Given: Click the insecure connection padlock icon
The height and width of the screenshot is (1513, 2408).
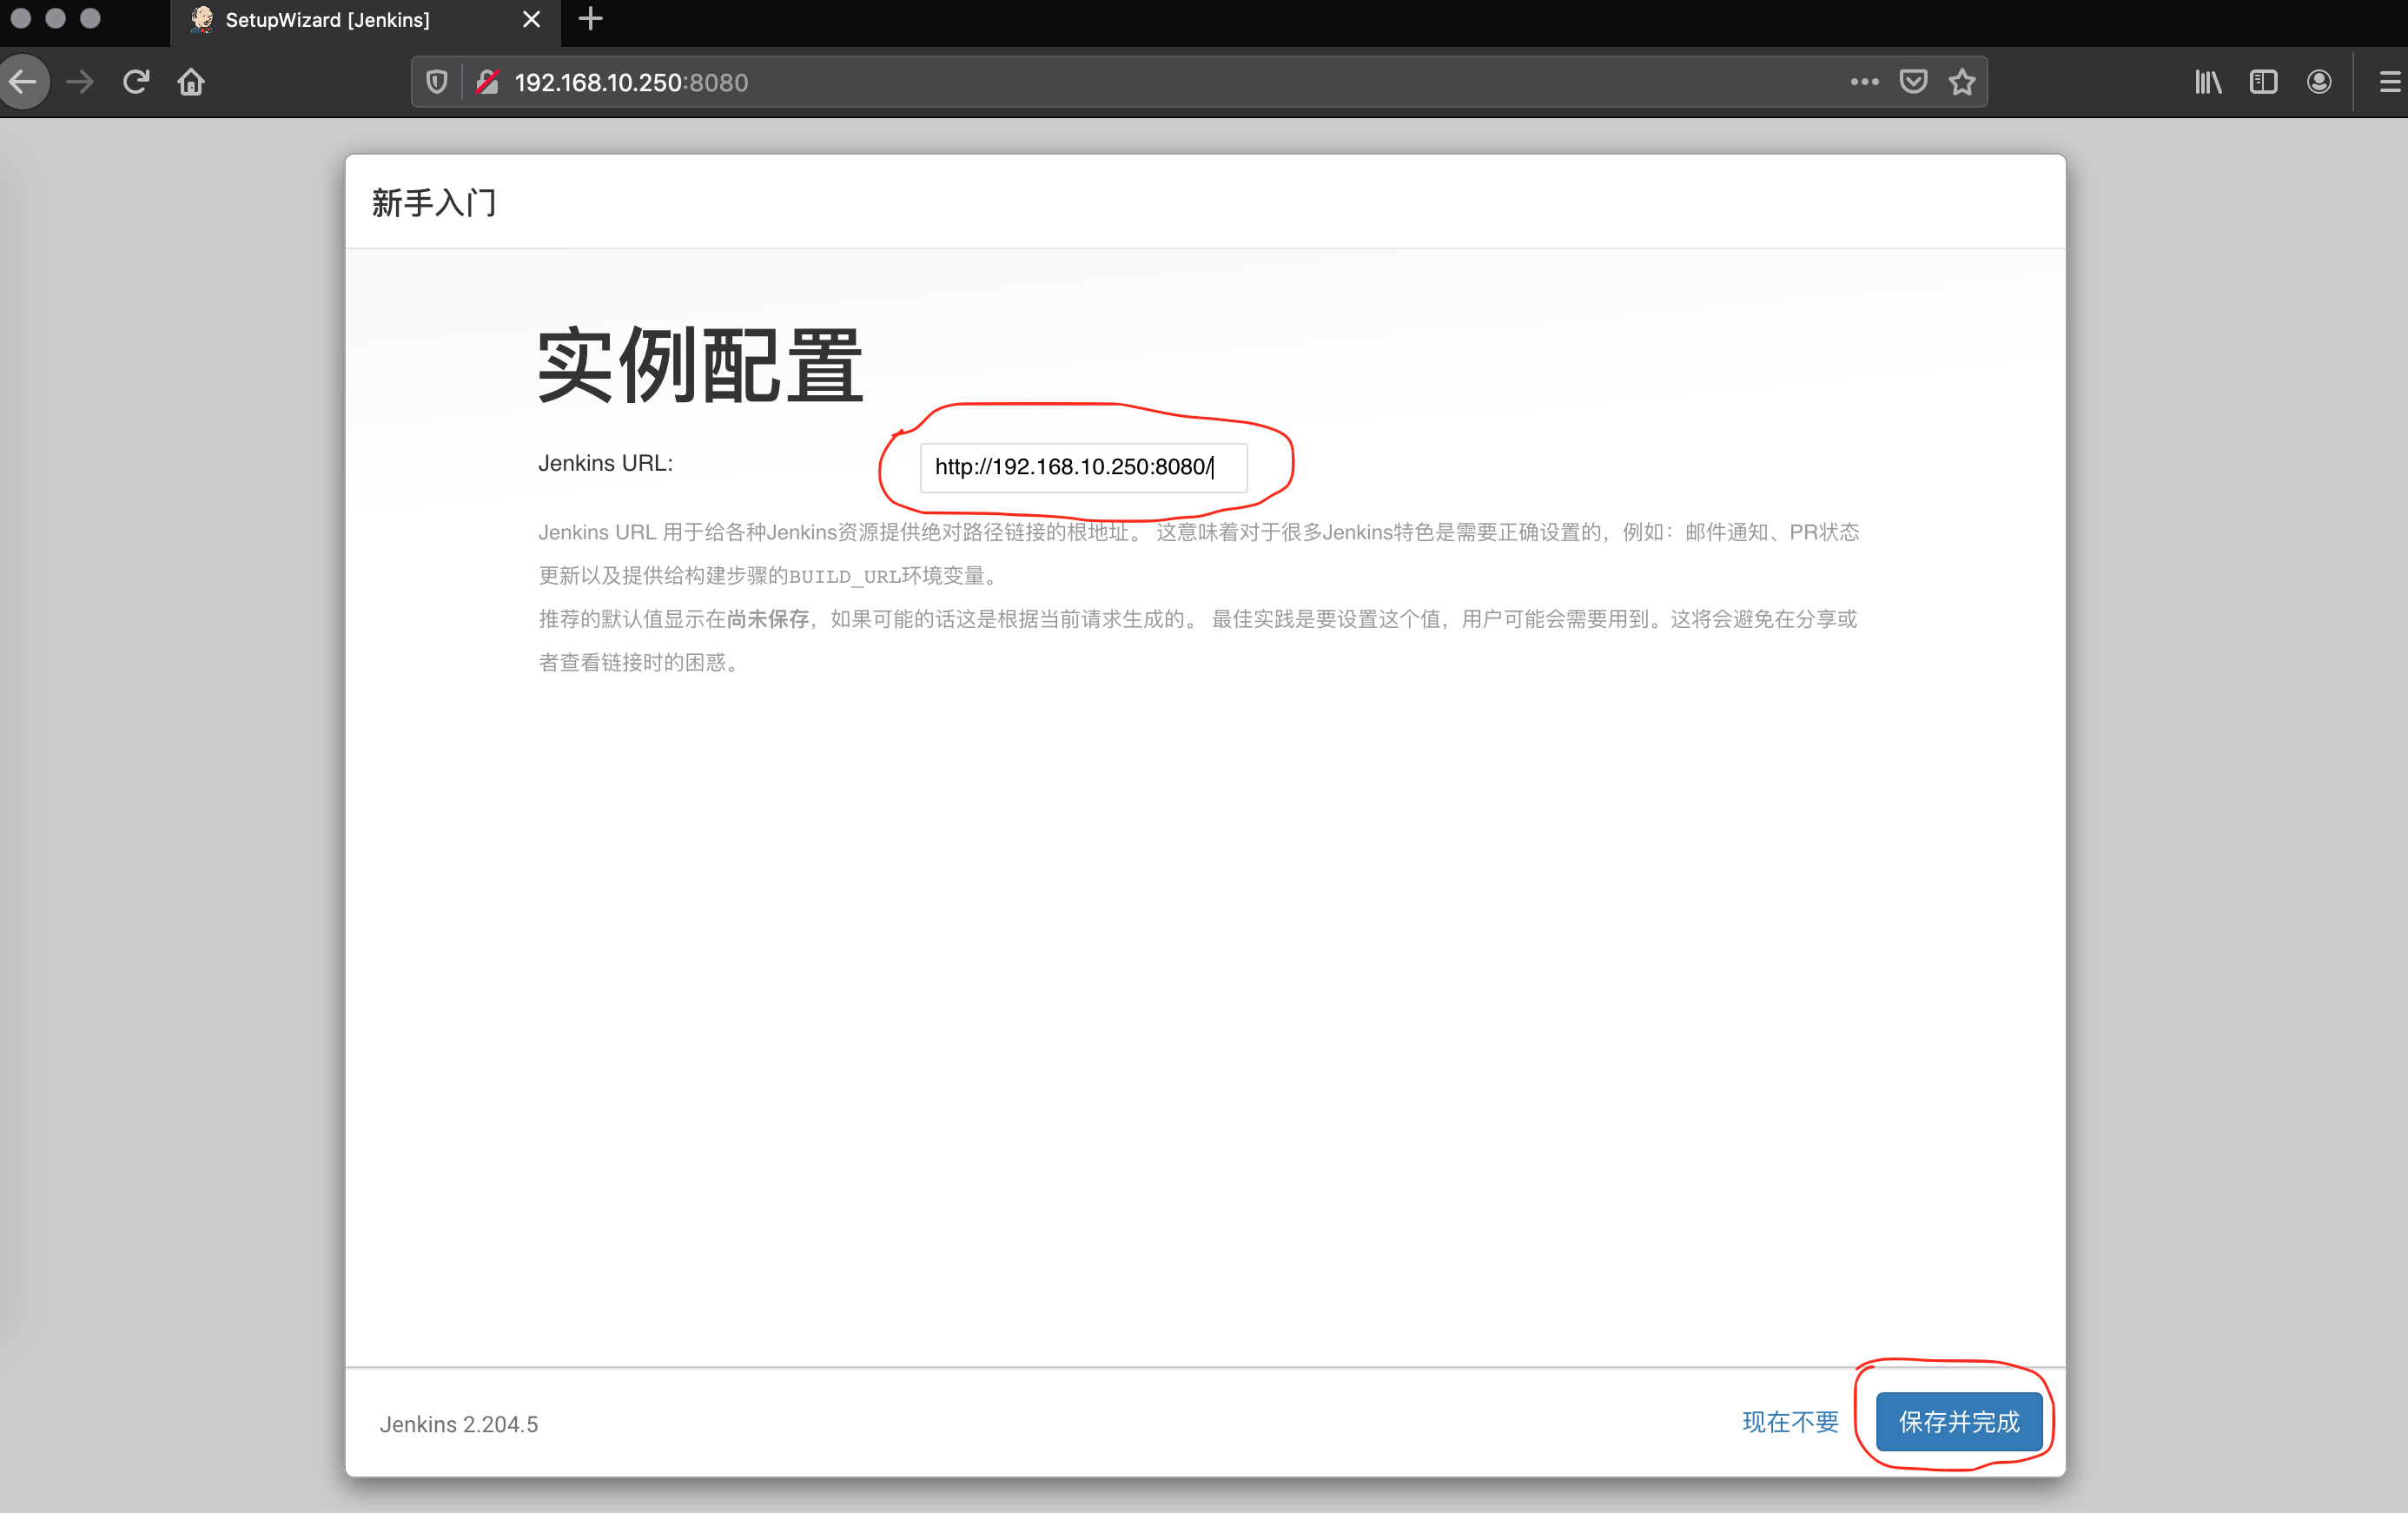Looking at the screenshot, I should 487,82.
